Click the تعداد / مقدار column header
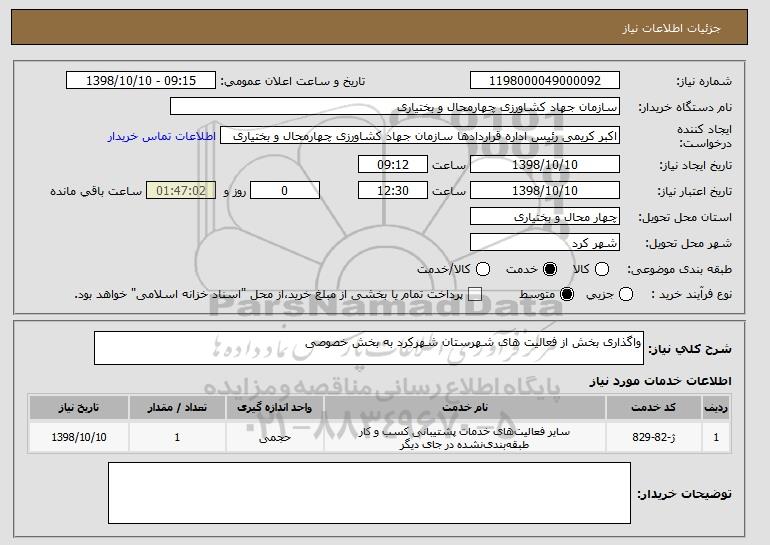Image resolution: width=770 pixels, height=545 pixels. 177,408
